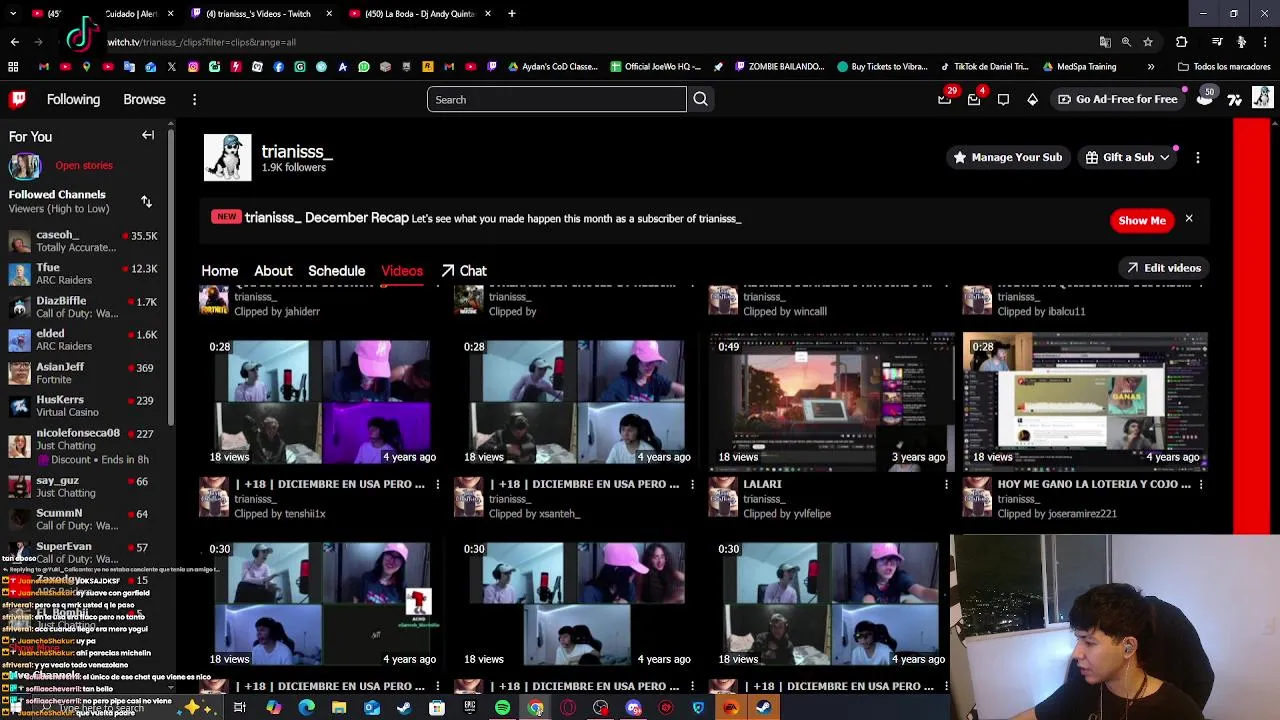Click the search magnifier button
1280x720 pixels.
(x=700, y=99)
